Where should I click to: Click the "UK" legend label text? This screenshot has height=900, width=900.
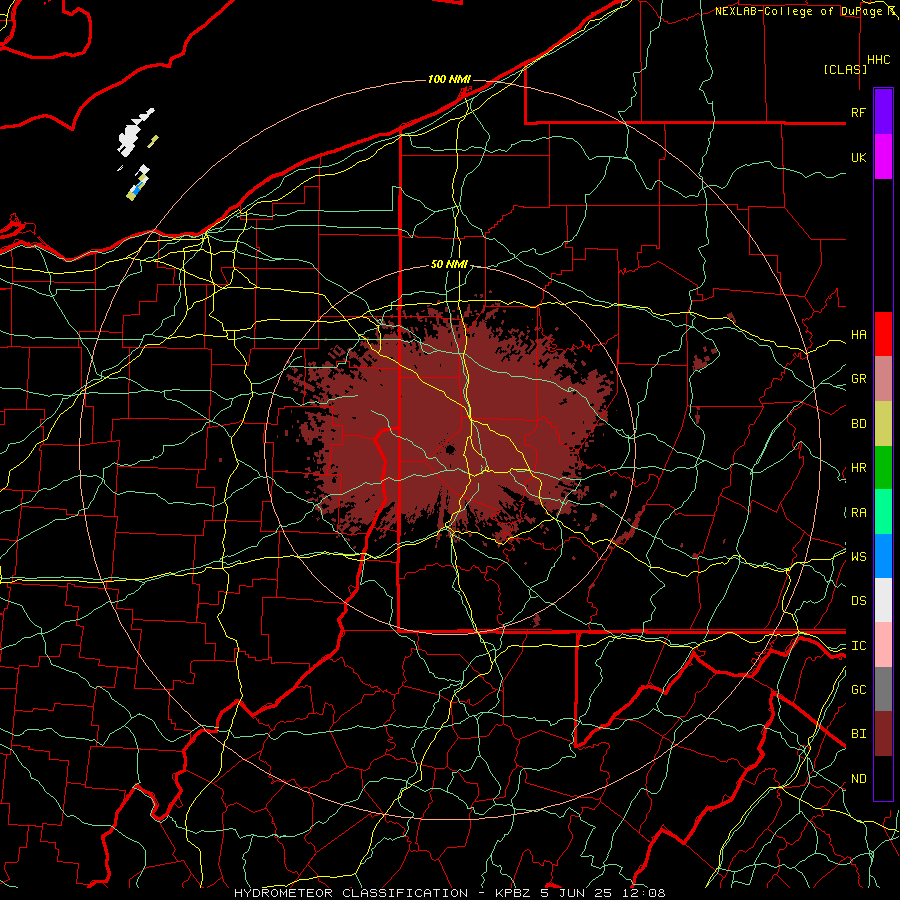pos(859,158)
